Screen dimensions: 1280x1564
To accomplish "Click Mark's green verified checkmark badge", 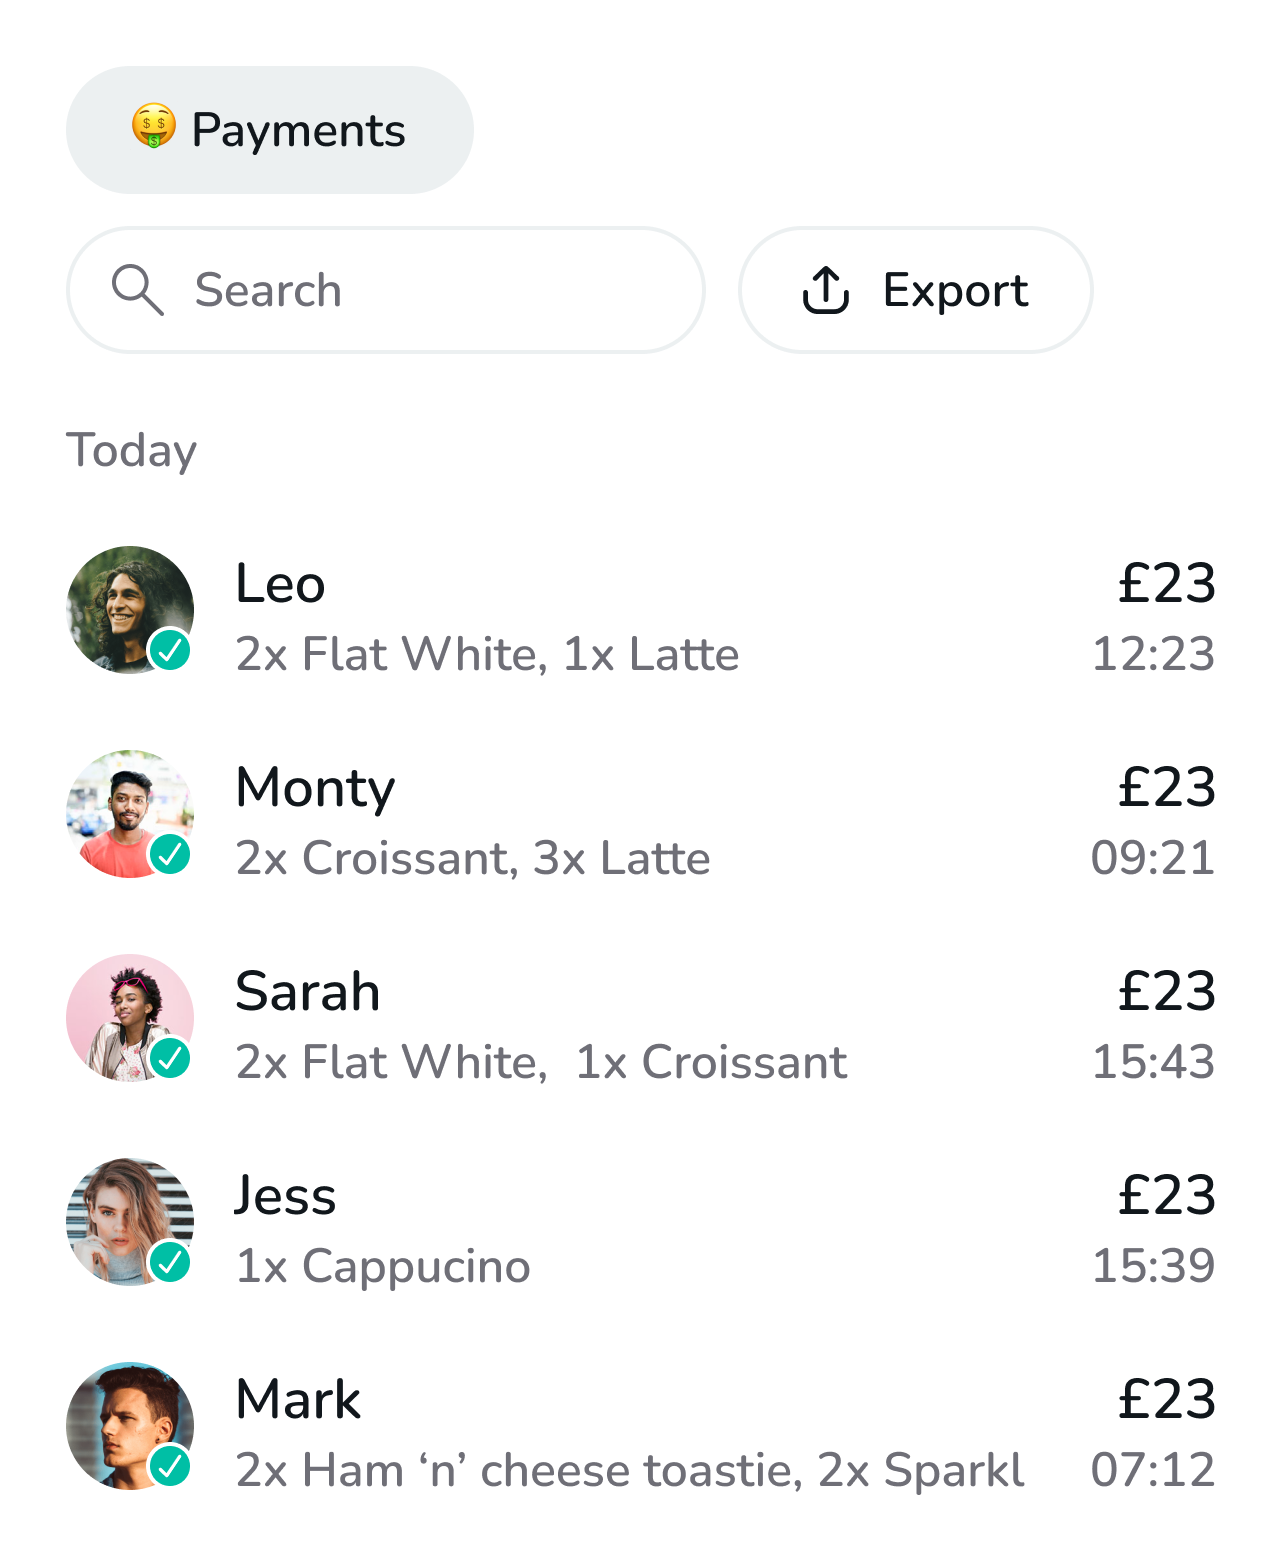I will (171, 1466).
